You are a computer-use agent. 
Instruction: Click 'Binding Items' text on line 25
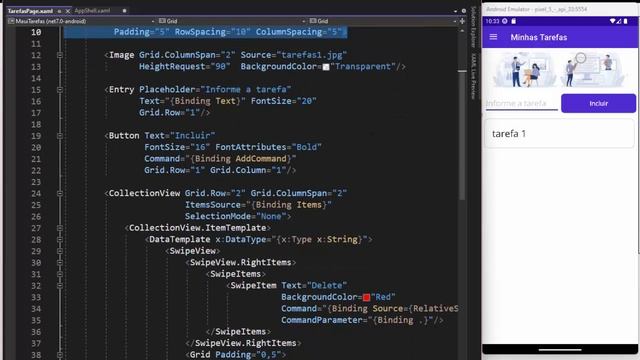(x=289, y=205)
